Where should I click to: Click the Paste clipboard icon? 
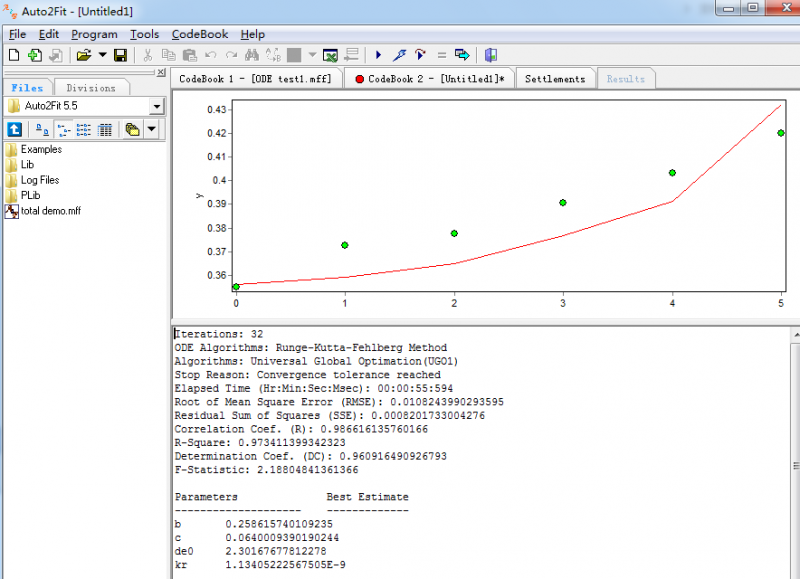click(189, 54)
